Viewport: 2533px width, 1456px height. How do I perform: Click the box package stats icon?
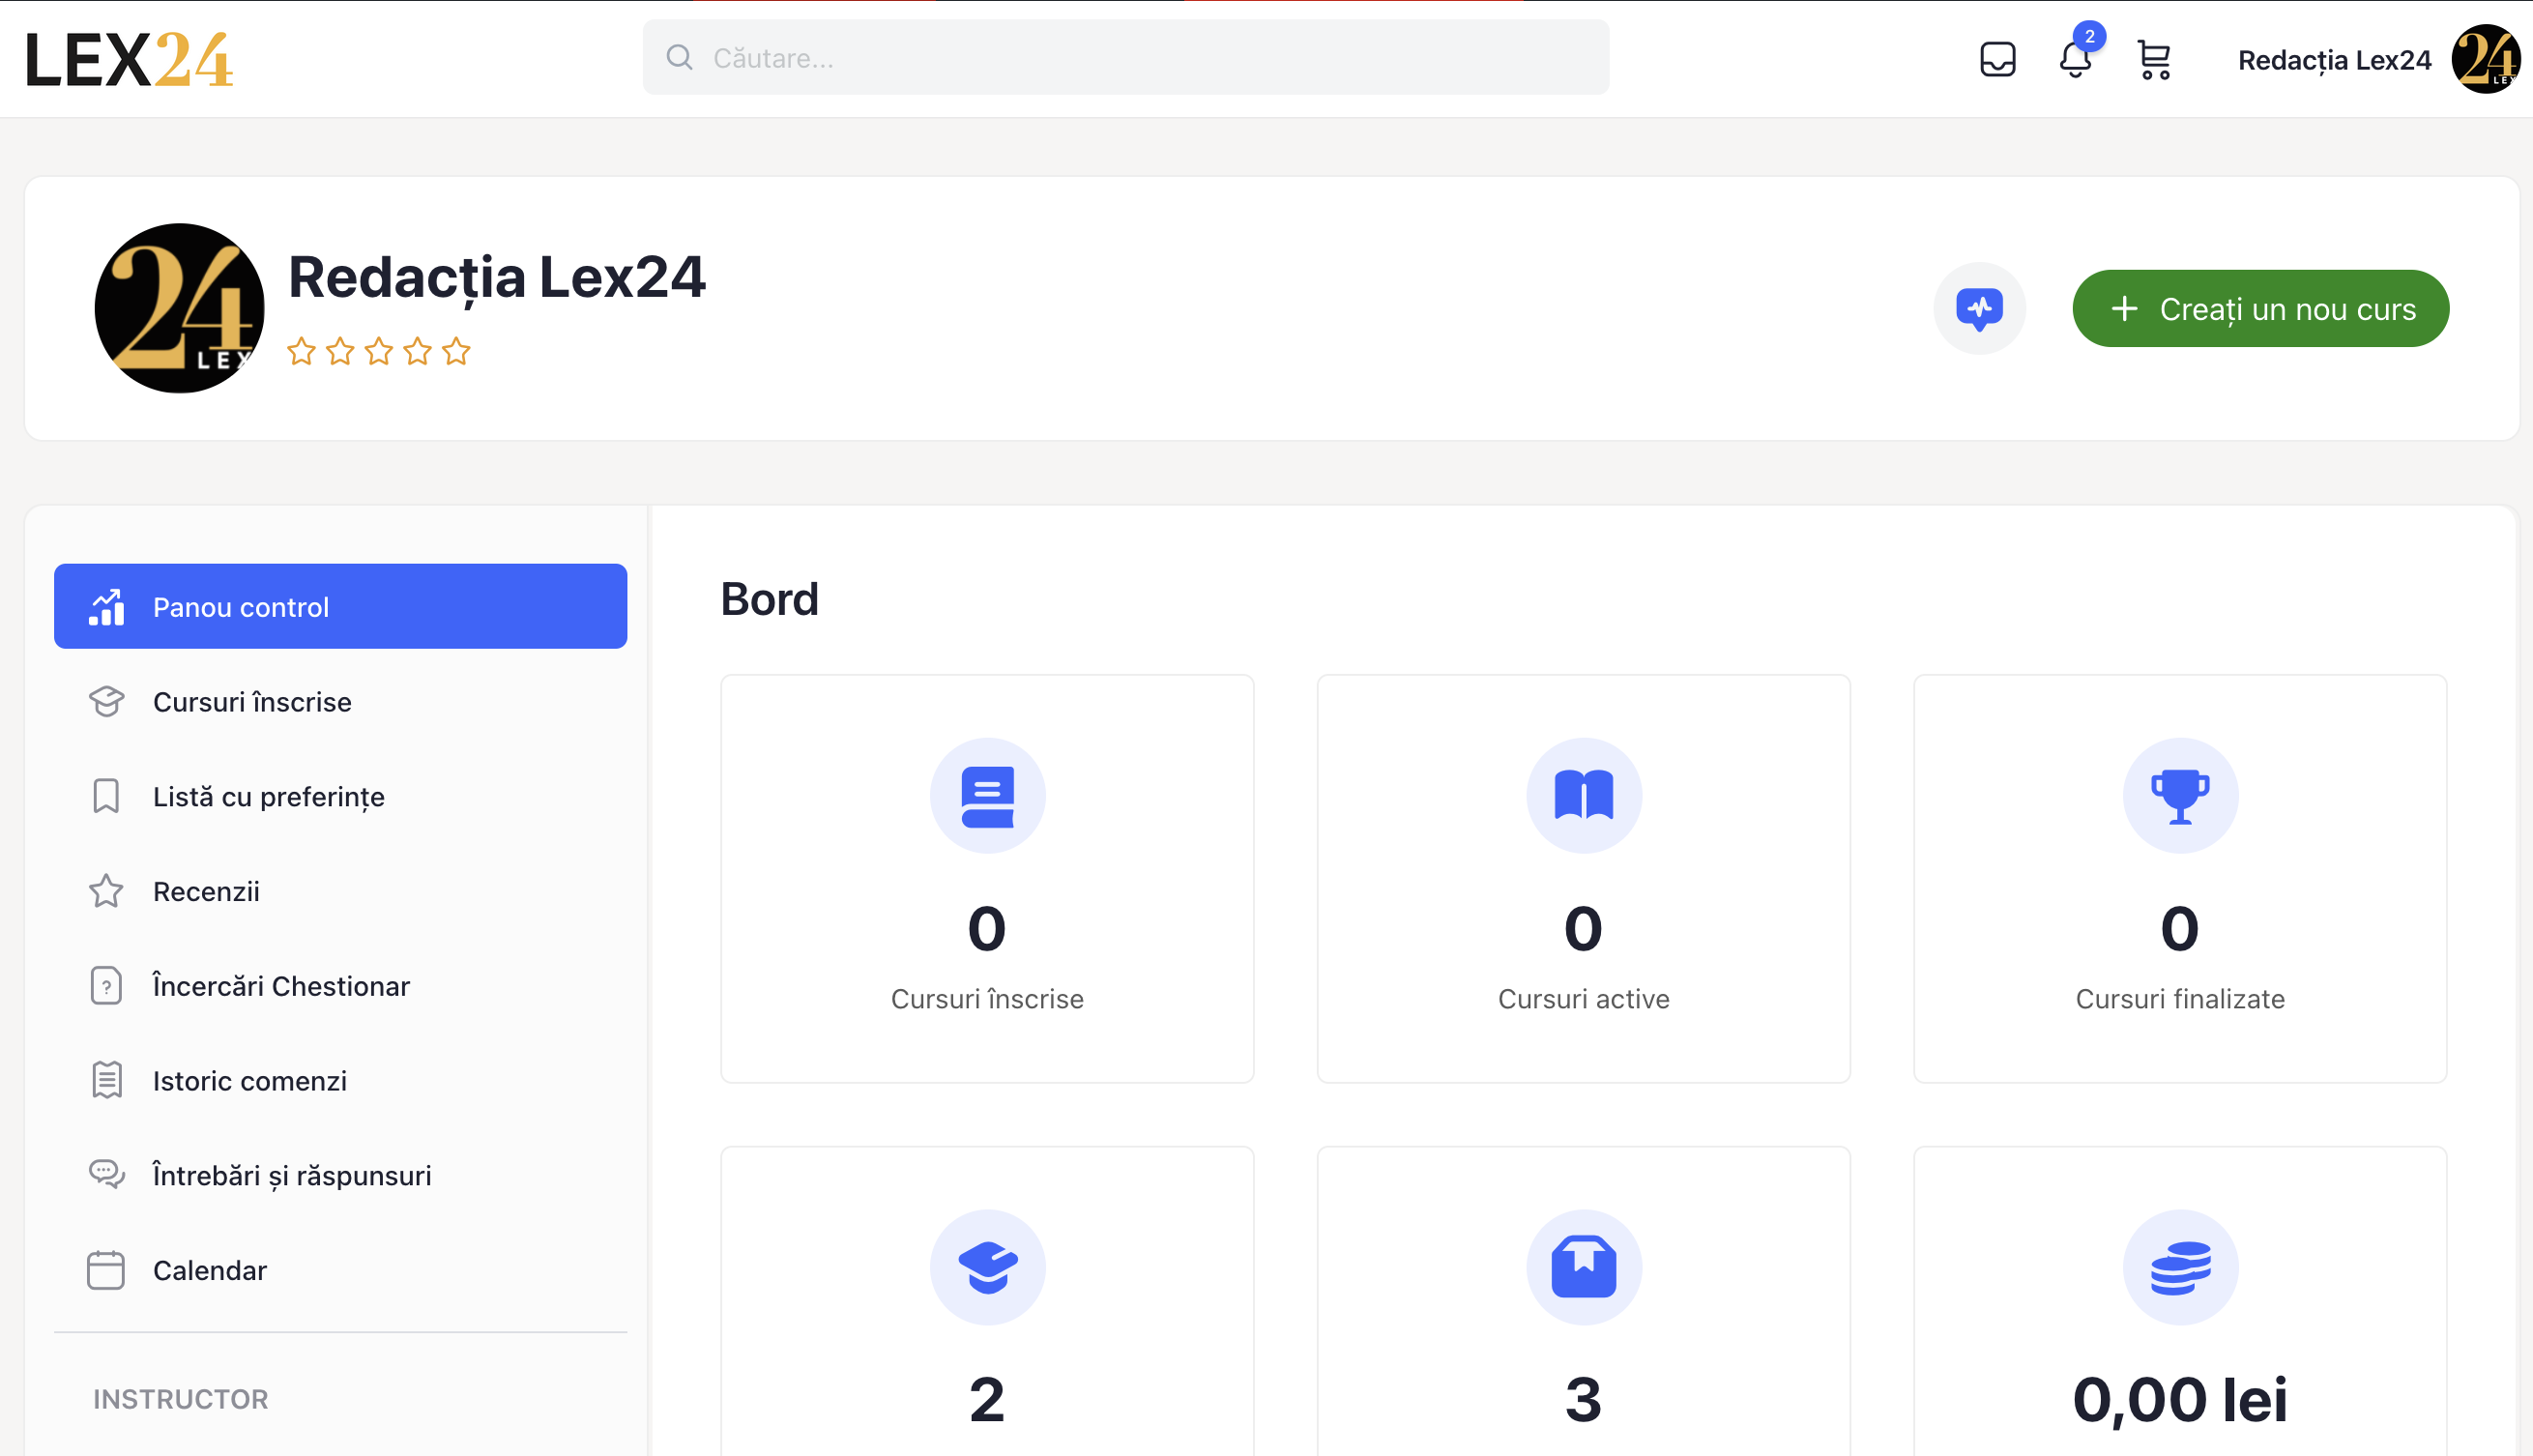click(1583, 1267)
